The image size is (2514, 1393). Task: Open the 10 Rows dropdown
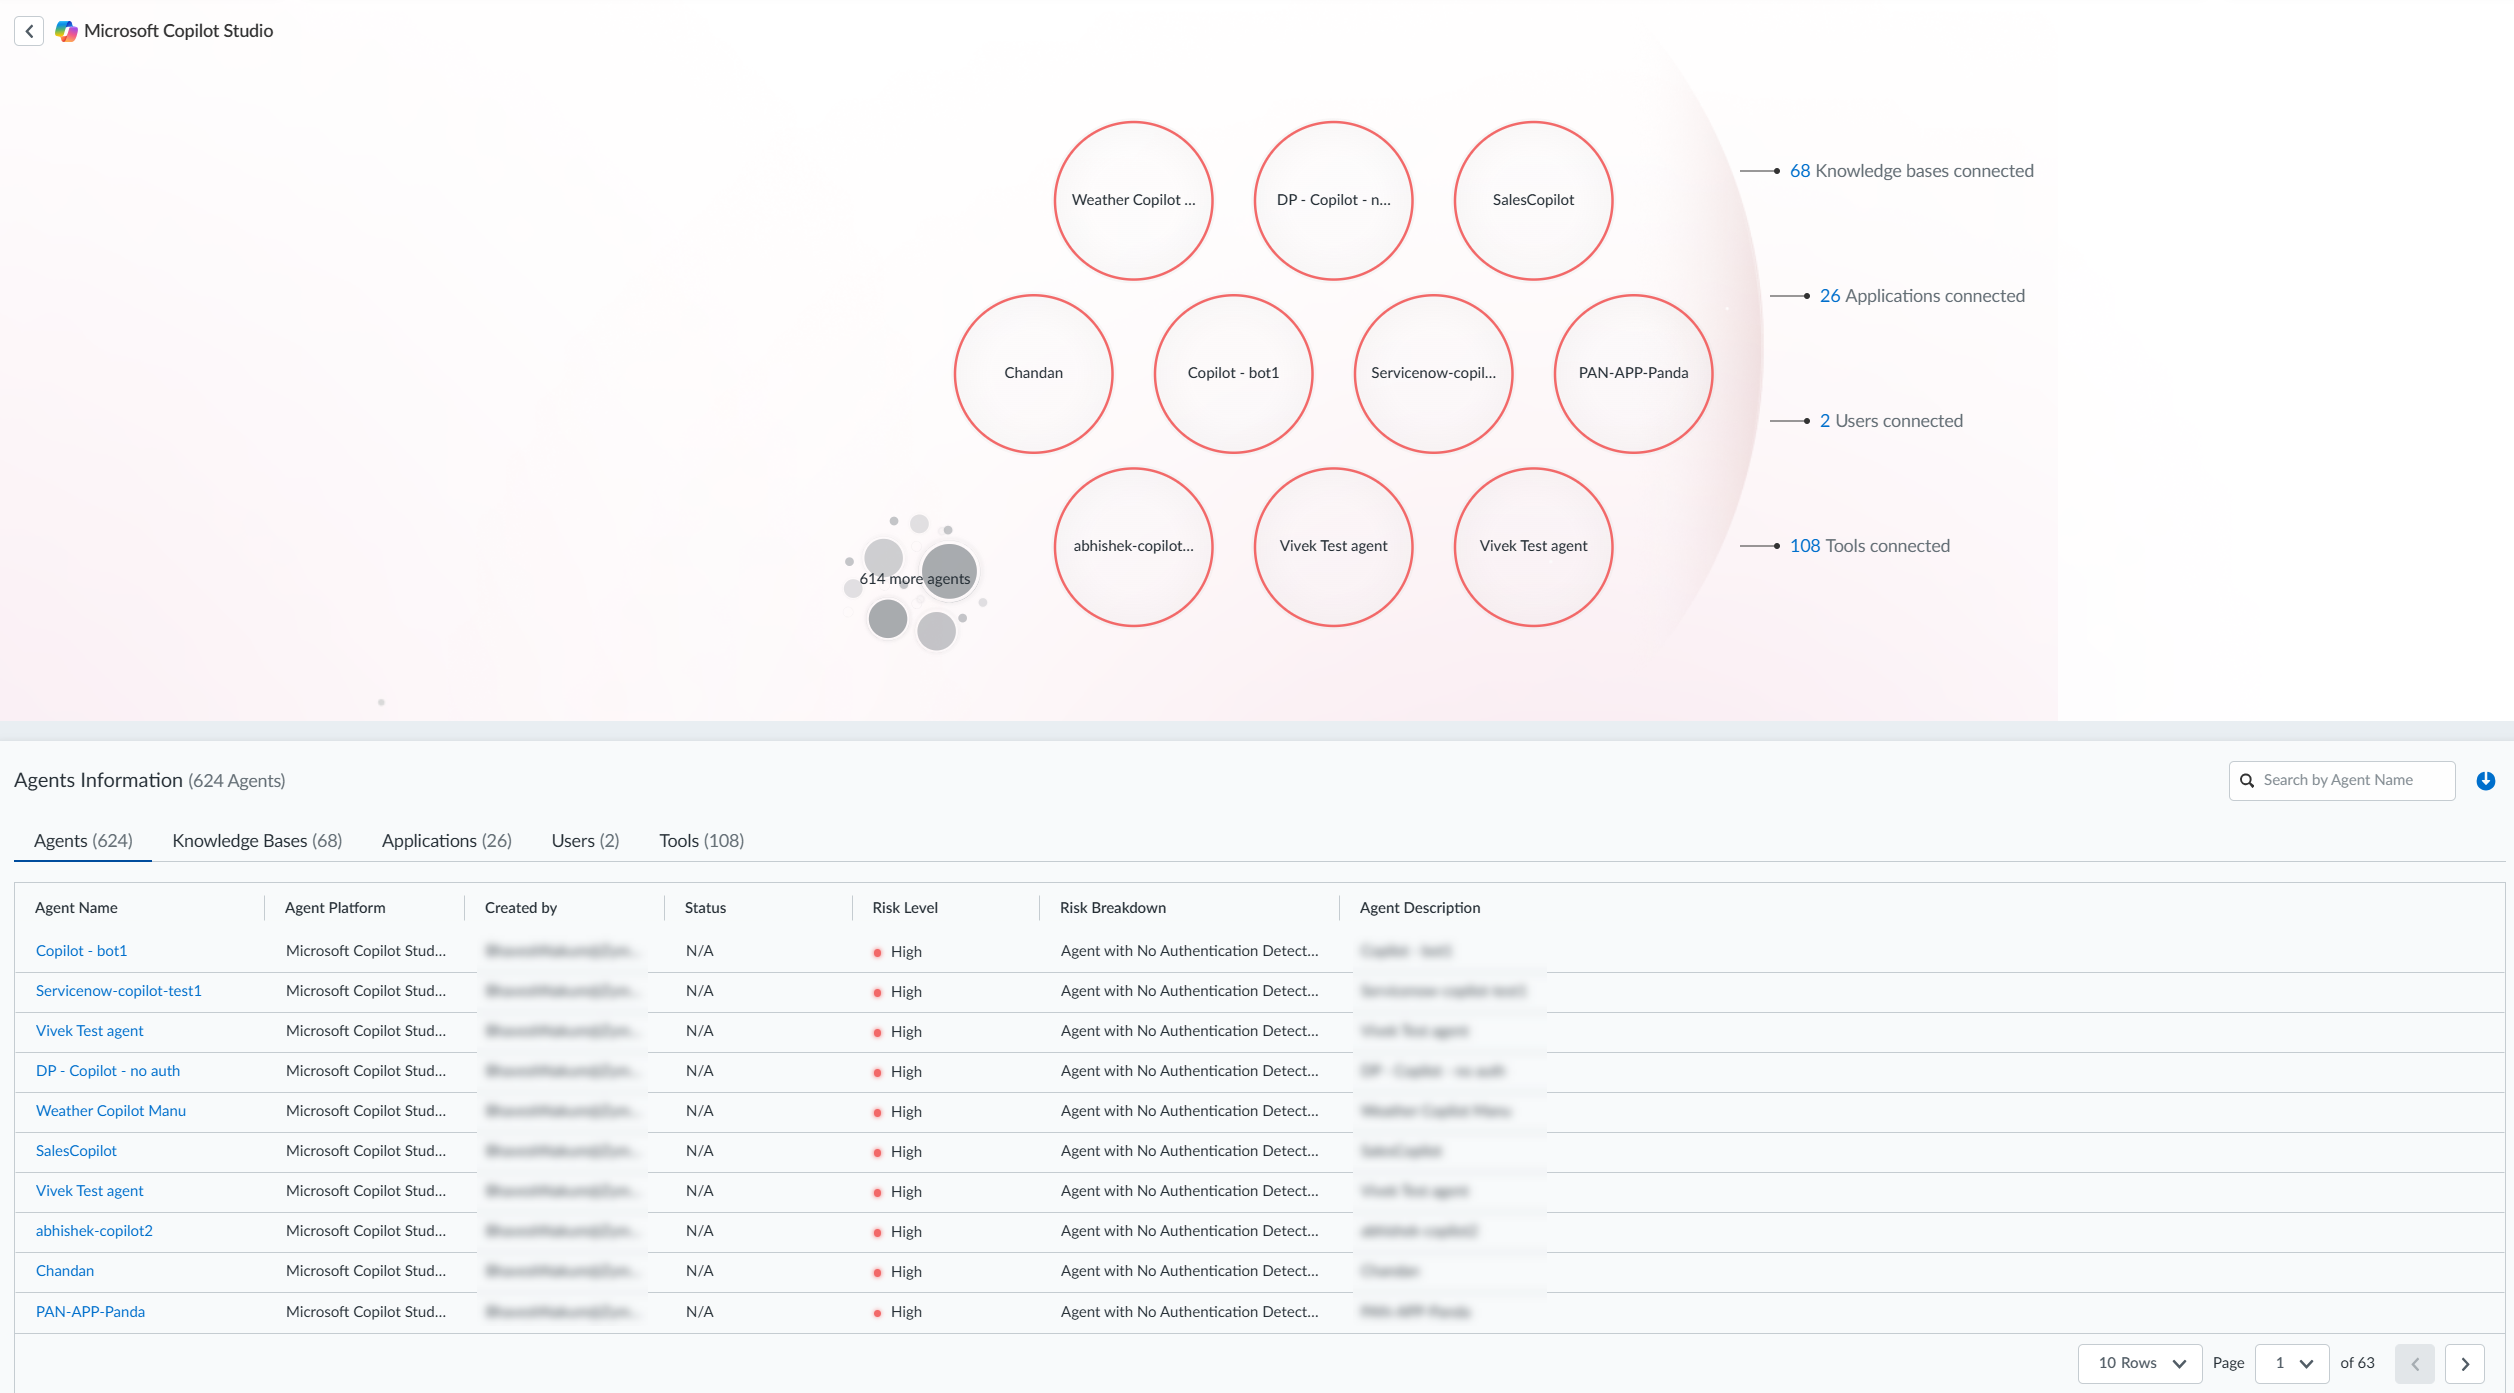[2140, 1364]
